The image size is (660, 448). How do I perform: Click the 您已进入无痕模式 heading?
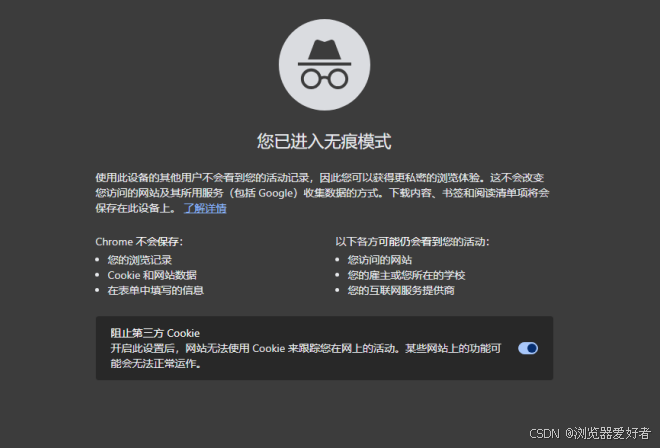[324, 141]
